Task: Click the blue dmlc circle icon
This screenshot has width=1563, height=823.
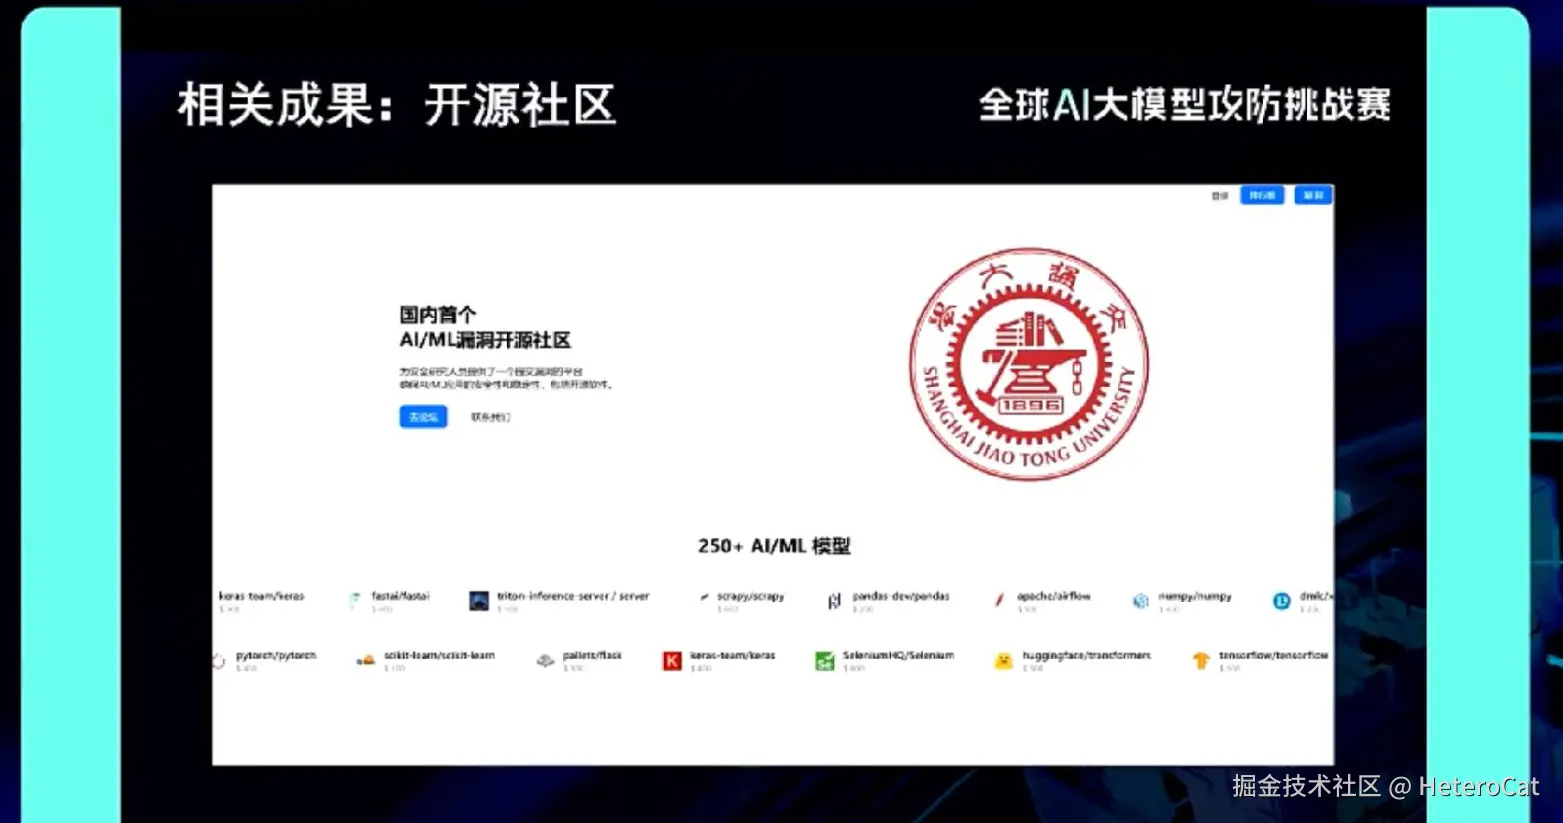Action: click(1281, 601)
